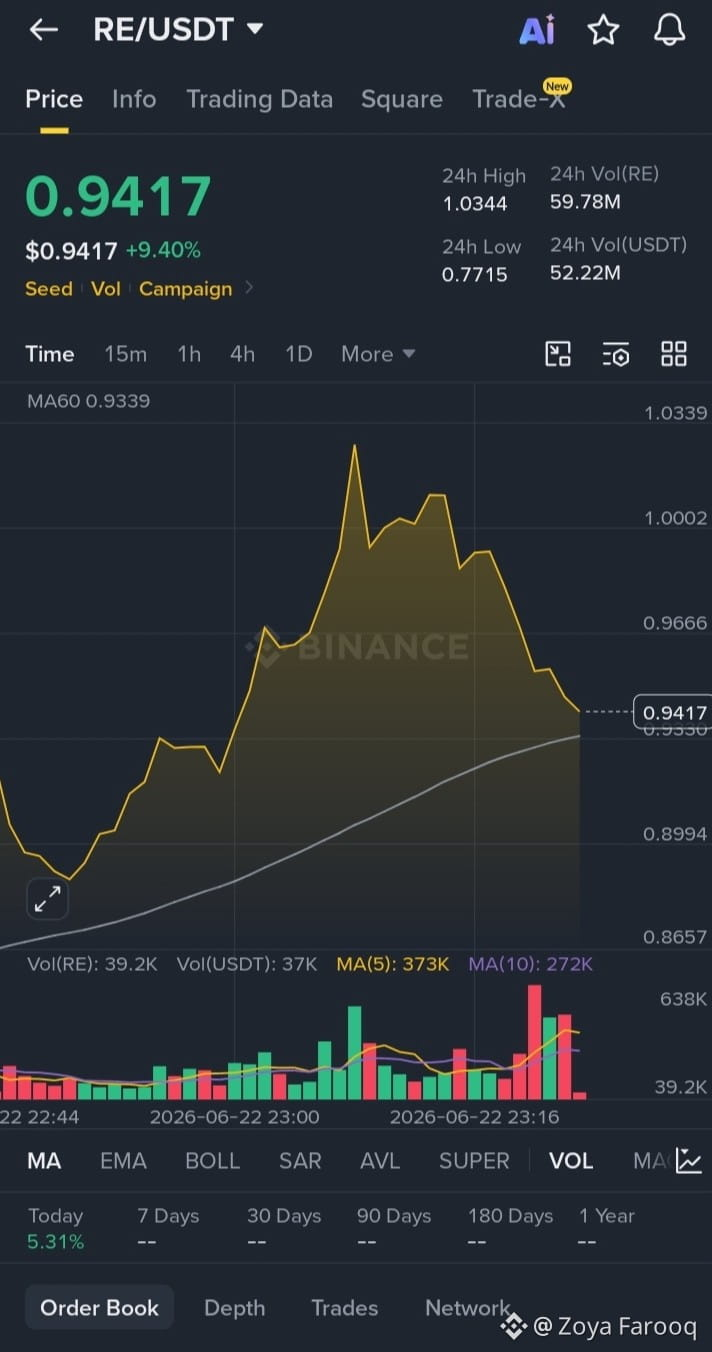The image size is (712, 1352).
Task: Add pair to favorites with star icon
Action: click(603, 30)
